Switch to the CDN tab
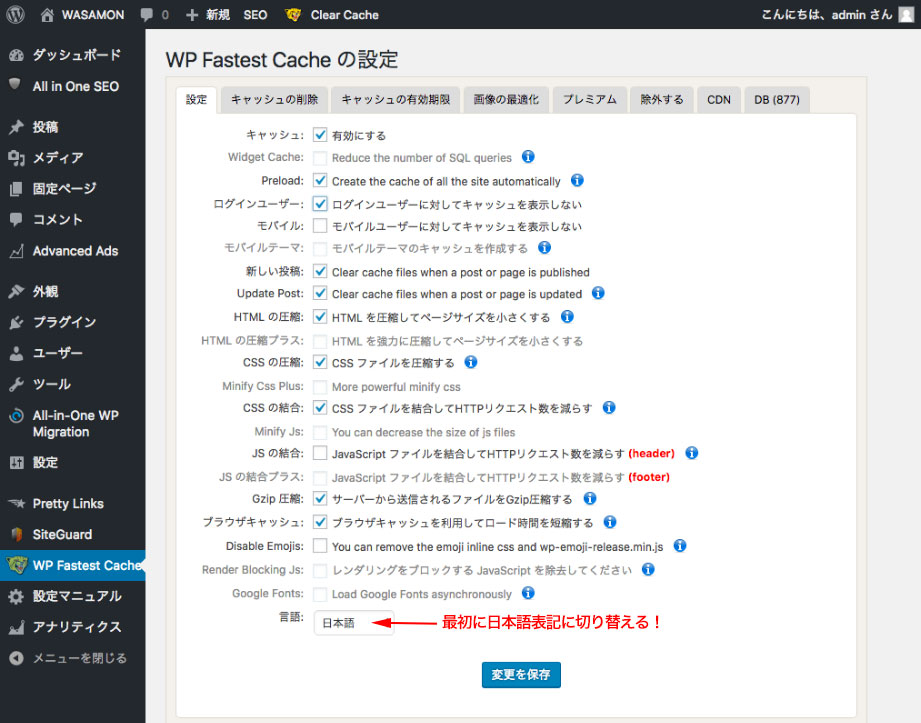Image resolution: width=921 pixels, height=723 pixels. pos(719,100)
